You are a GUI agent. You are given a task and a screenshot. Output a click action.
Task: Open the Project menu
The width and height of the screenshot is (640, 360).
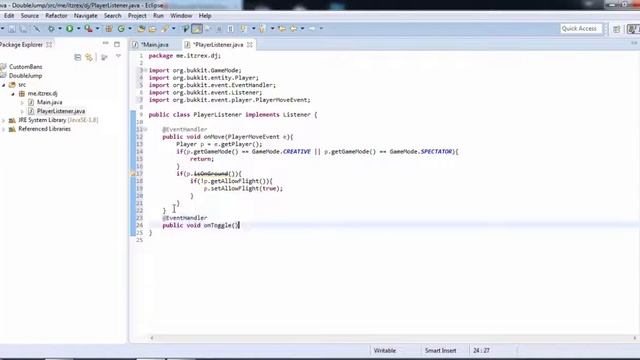point(137,16)
